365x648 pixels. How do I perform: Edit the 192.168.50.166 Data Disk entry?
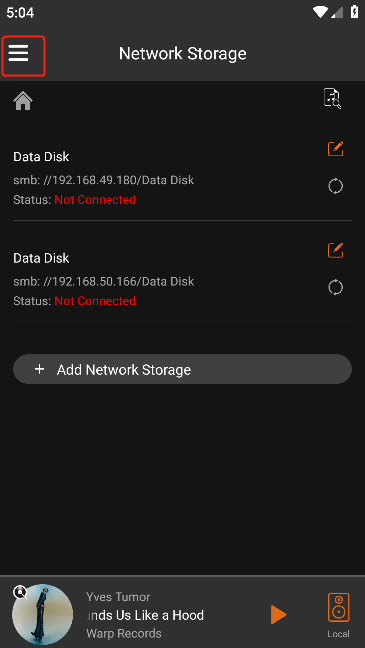[335, 250]
